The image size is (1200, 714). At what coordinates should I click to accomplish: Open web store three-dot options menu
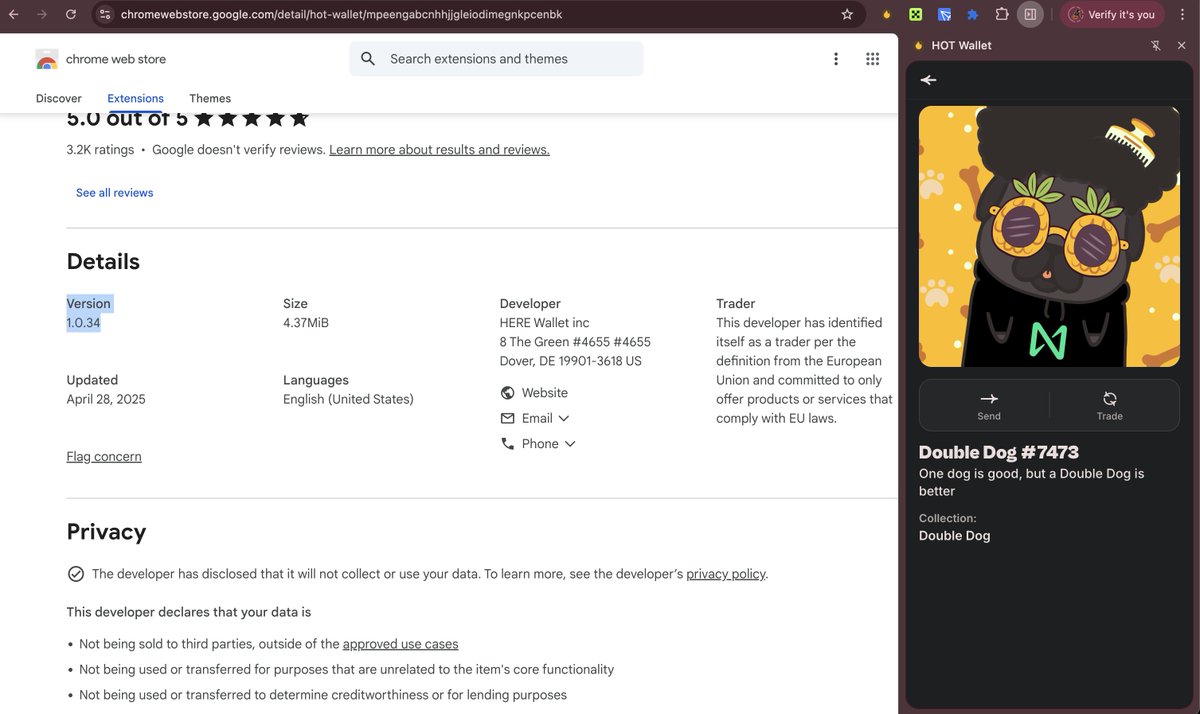[836, 59]
